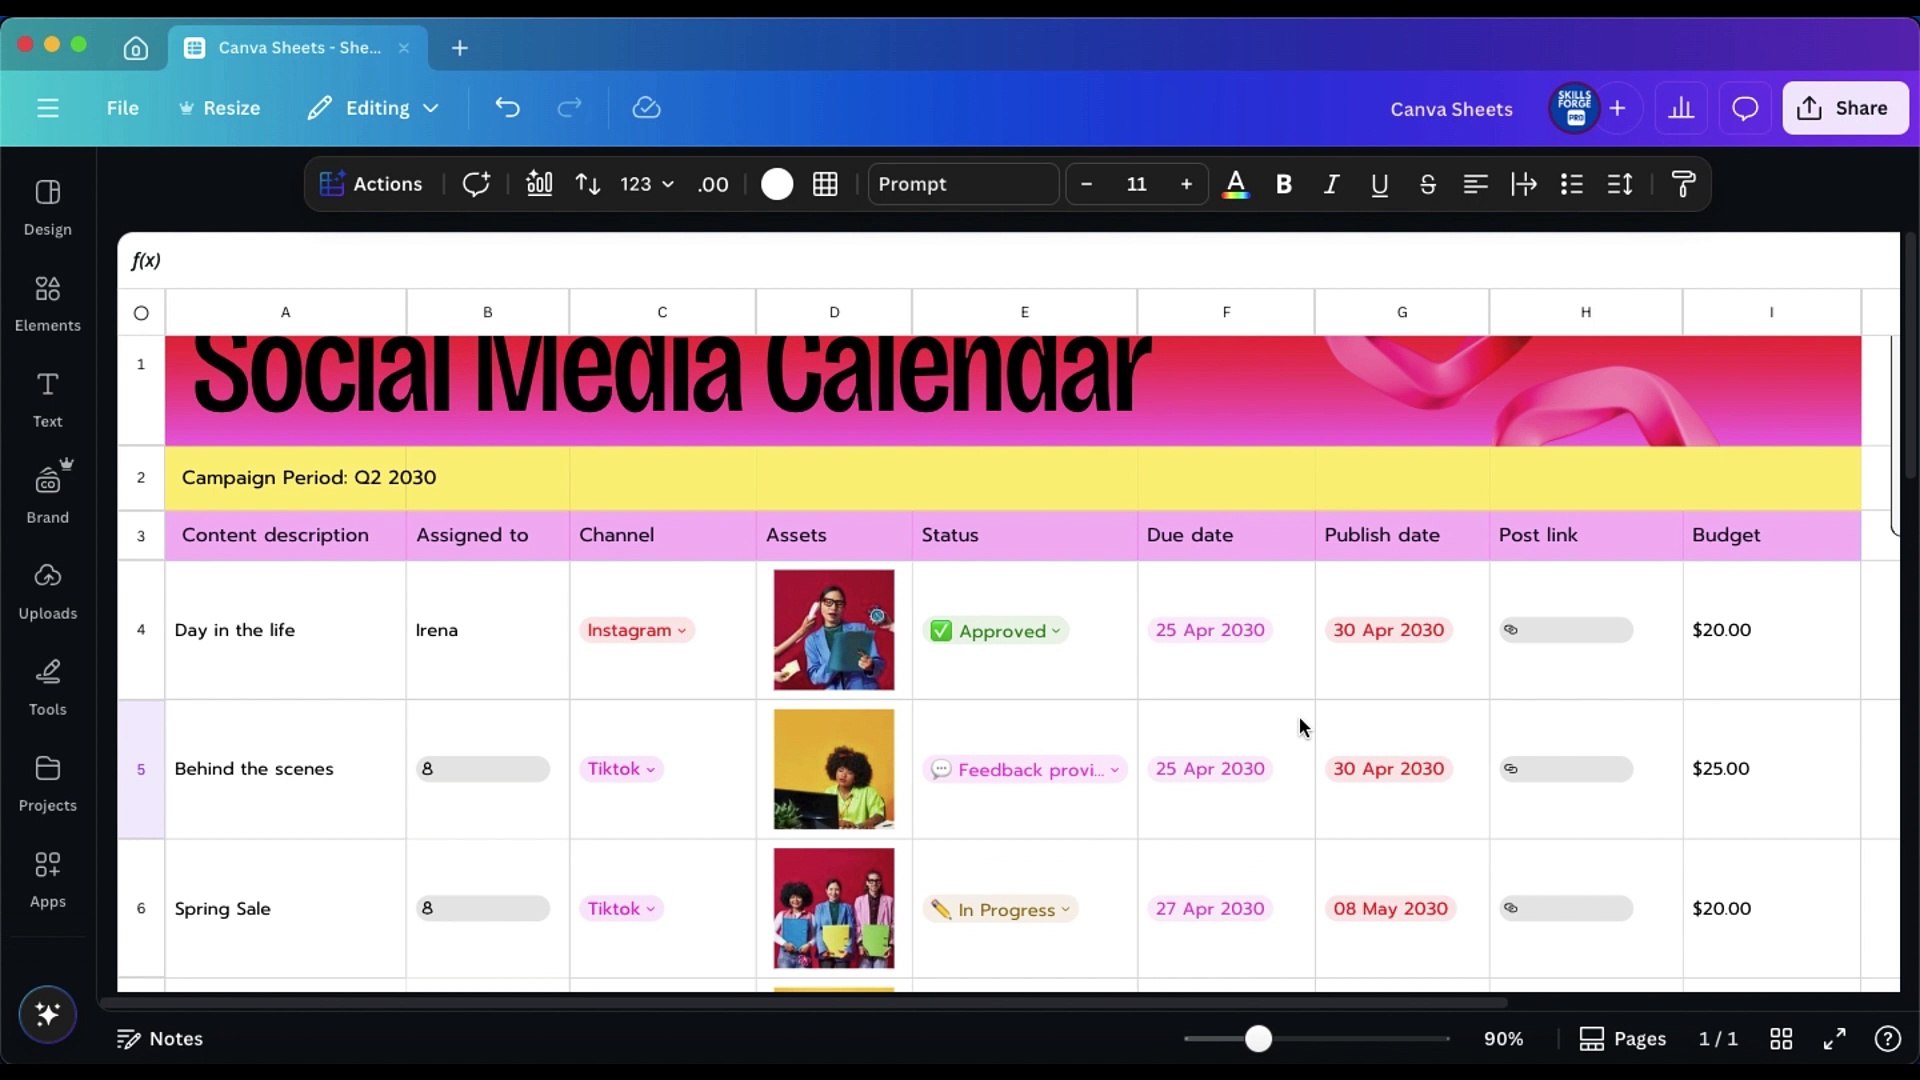Click the Approved status checkmark toggle
This screenshot has width=1920, height=1080.
(x=942, y=630)
